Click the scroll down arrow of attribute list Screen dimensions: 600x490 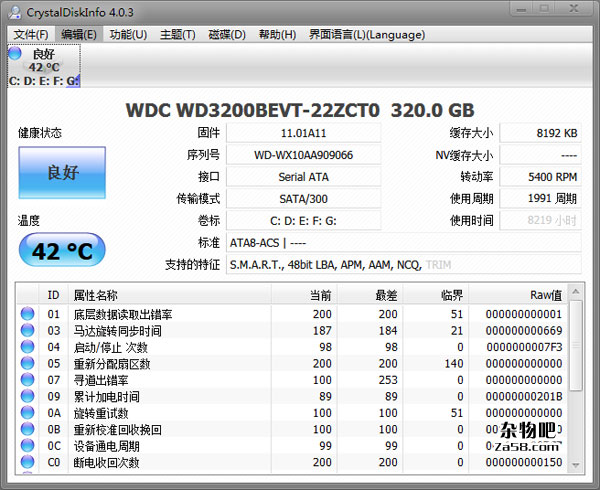(x=576, y=465)
